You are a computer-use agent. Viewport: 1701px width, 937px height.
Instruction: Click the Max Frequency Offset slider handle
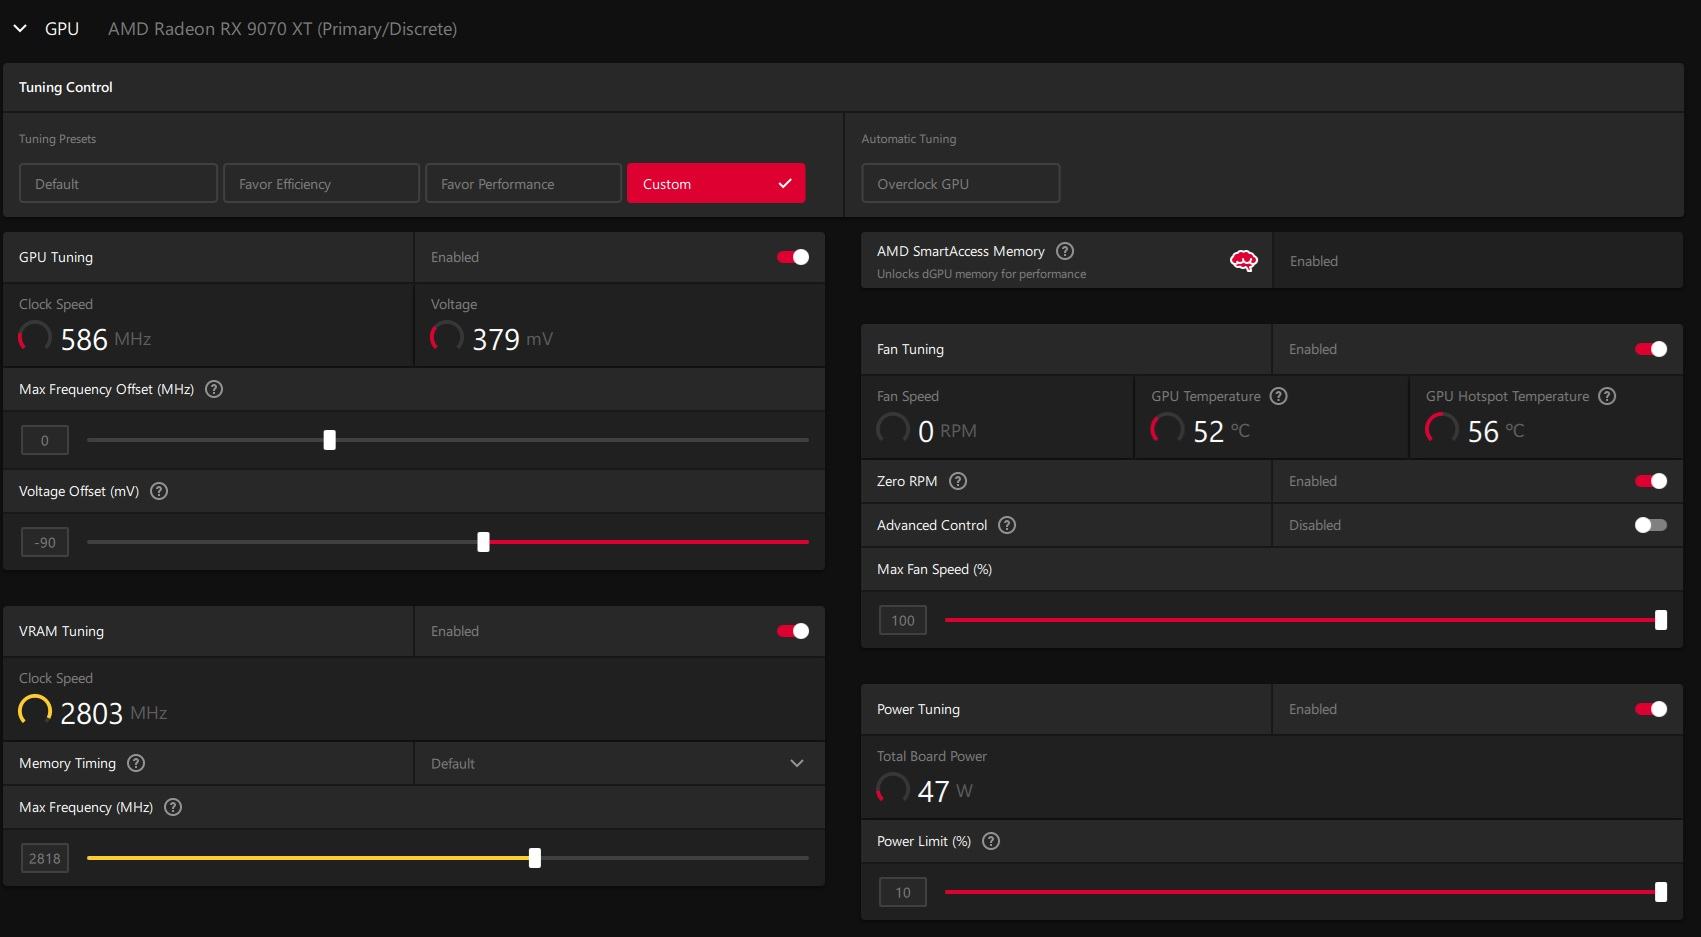(x=330, y=440)
